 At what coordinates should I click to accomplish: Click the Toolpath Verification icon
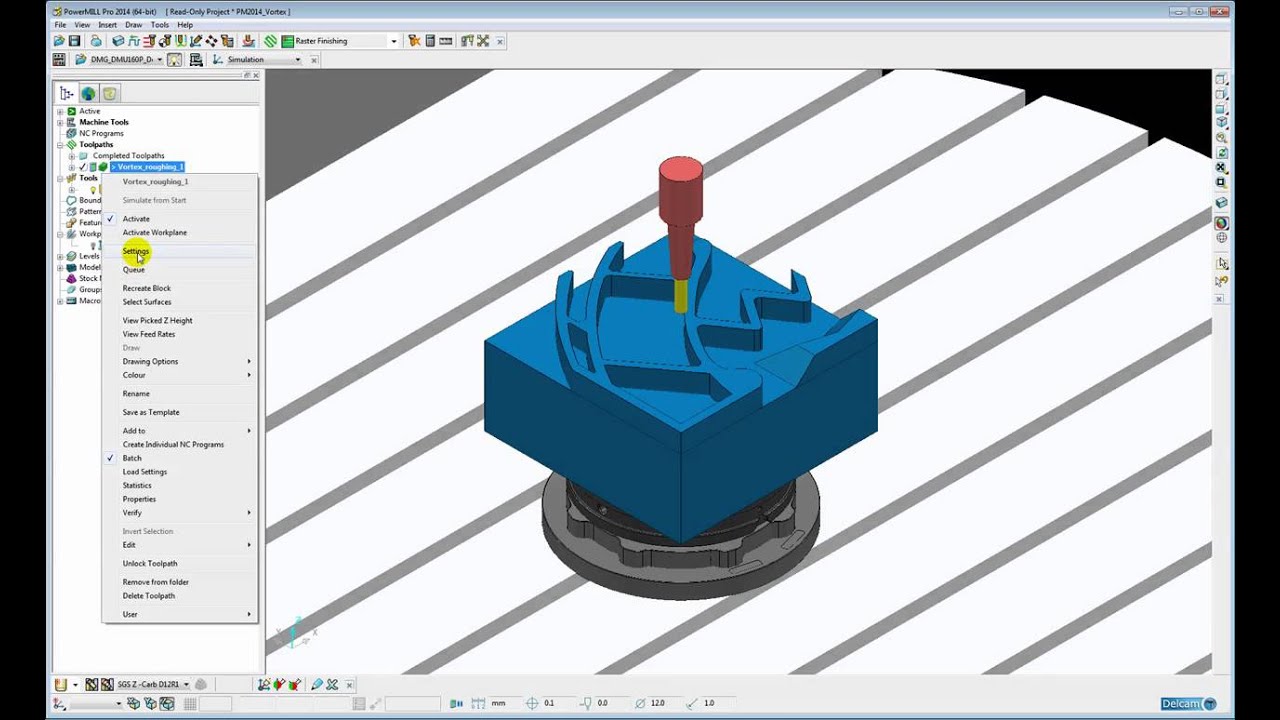click(248, 41)
